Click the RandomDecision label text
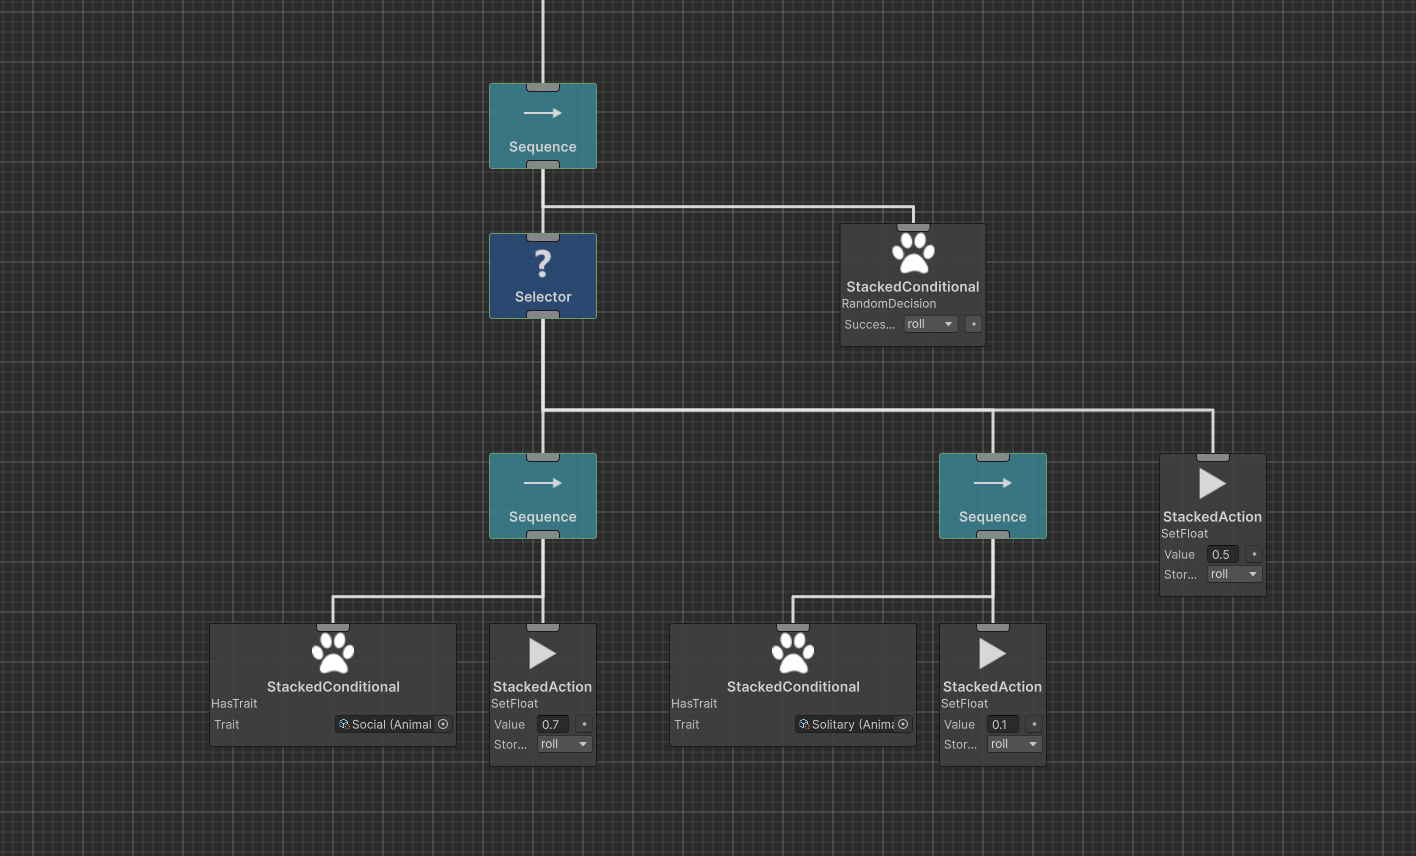The width and height of the screenshot is (1416, 856). pos(889,304)
